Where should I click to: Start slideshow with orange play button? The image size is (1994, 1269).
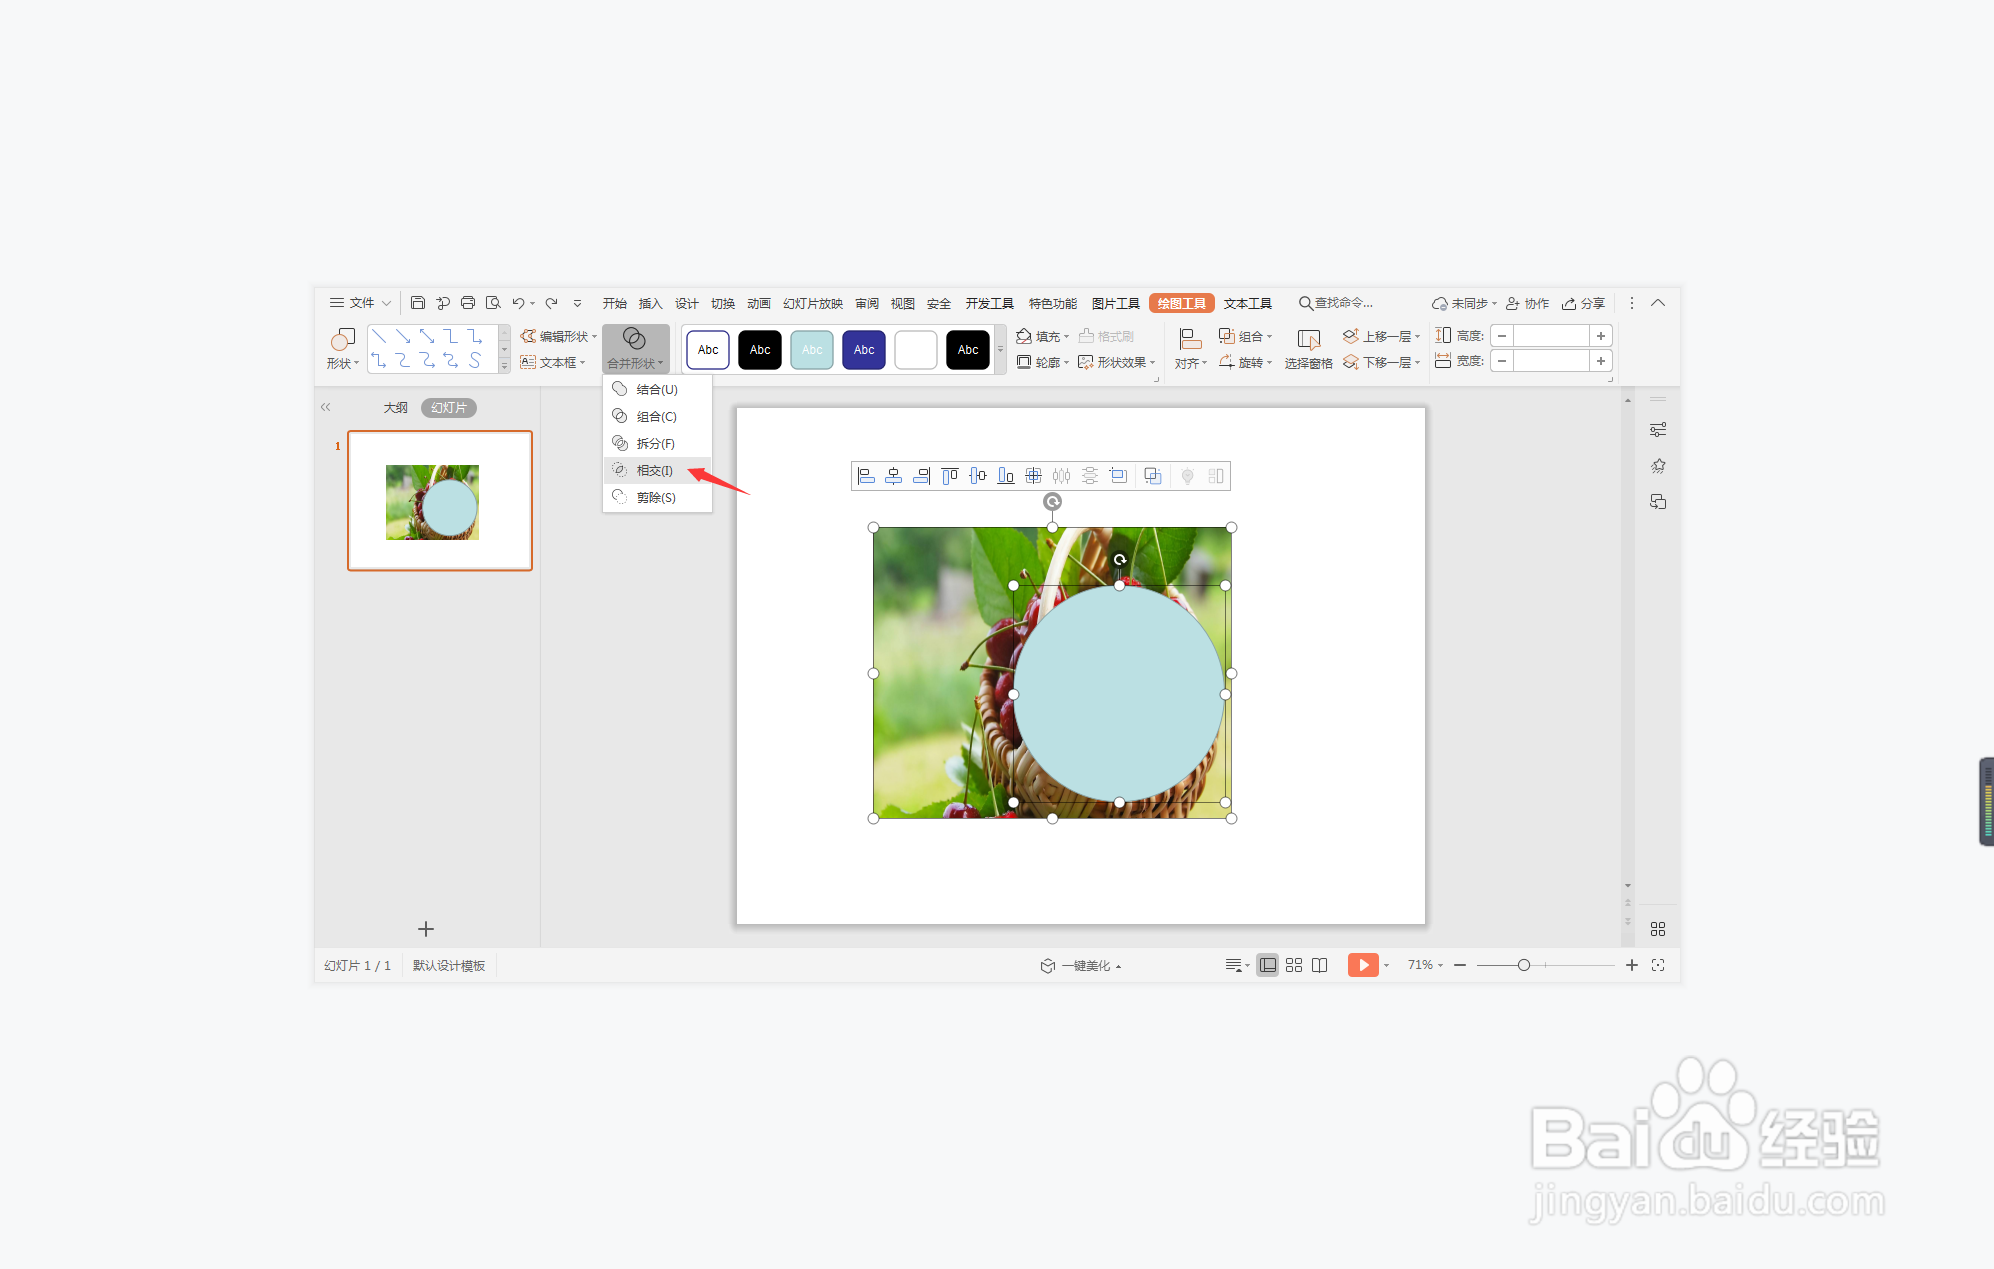click(1362, 965)
